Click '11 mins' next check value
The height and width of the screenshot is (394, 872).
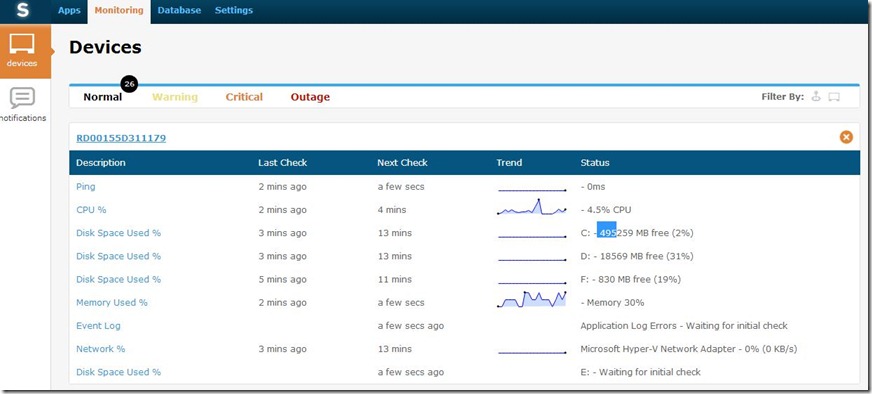click(395, 279)
